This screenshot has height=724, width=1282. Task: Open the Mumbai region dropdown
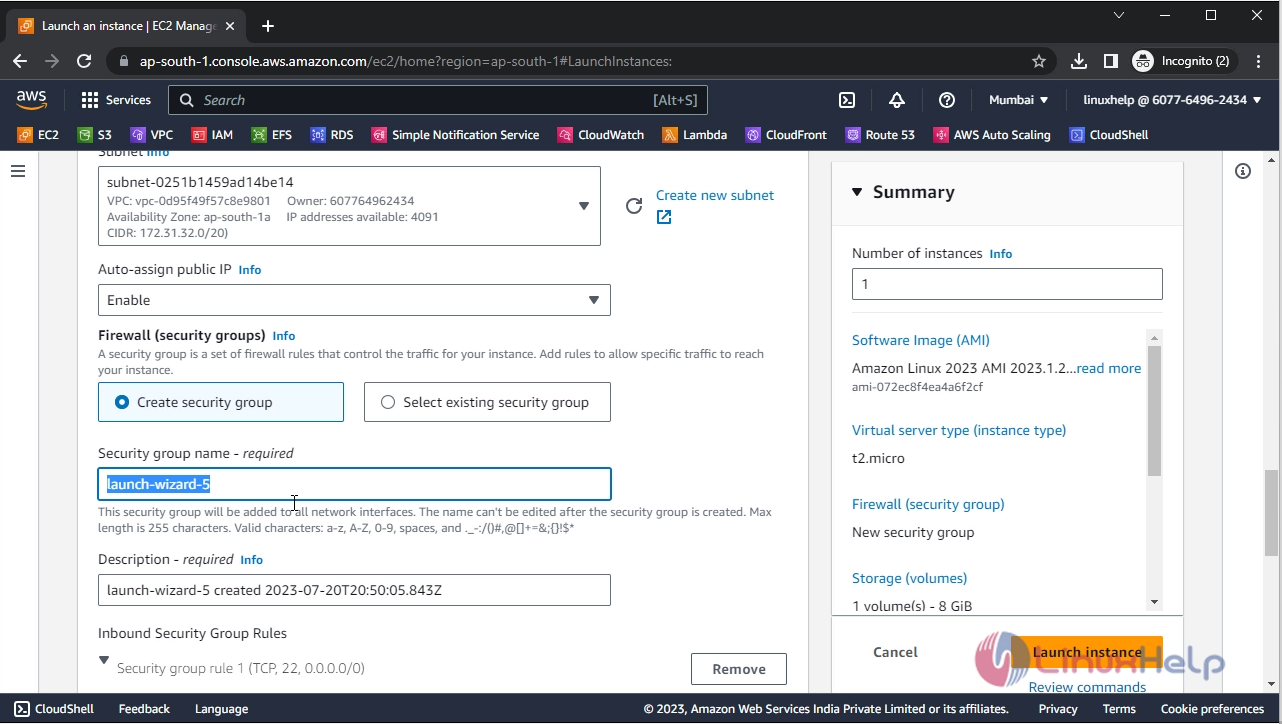pos(1019,100)
